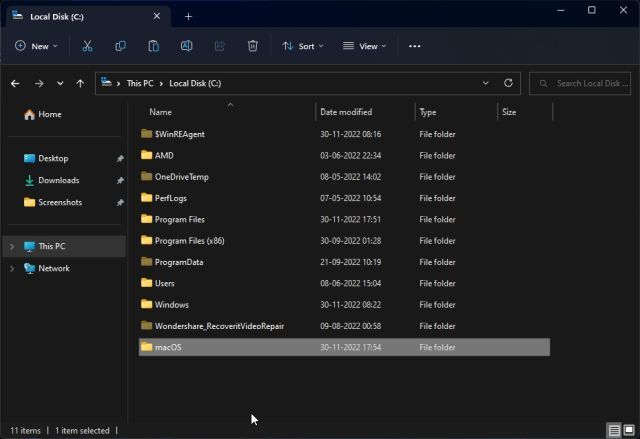Sort by the Type column header
The width and height of the screenshot is (640, 439).
(x=428, y=112)
